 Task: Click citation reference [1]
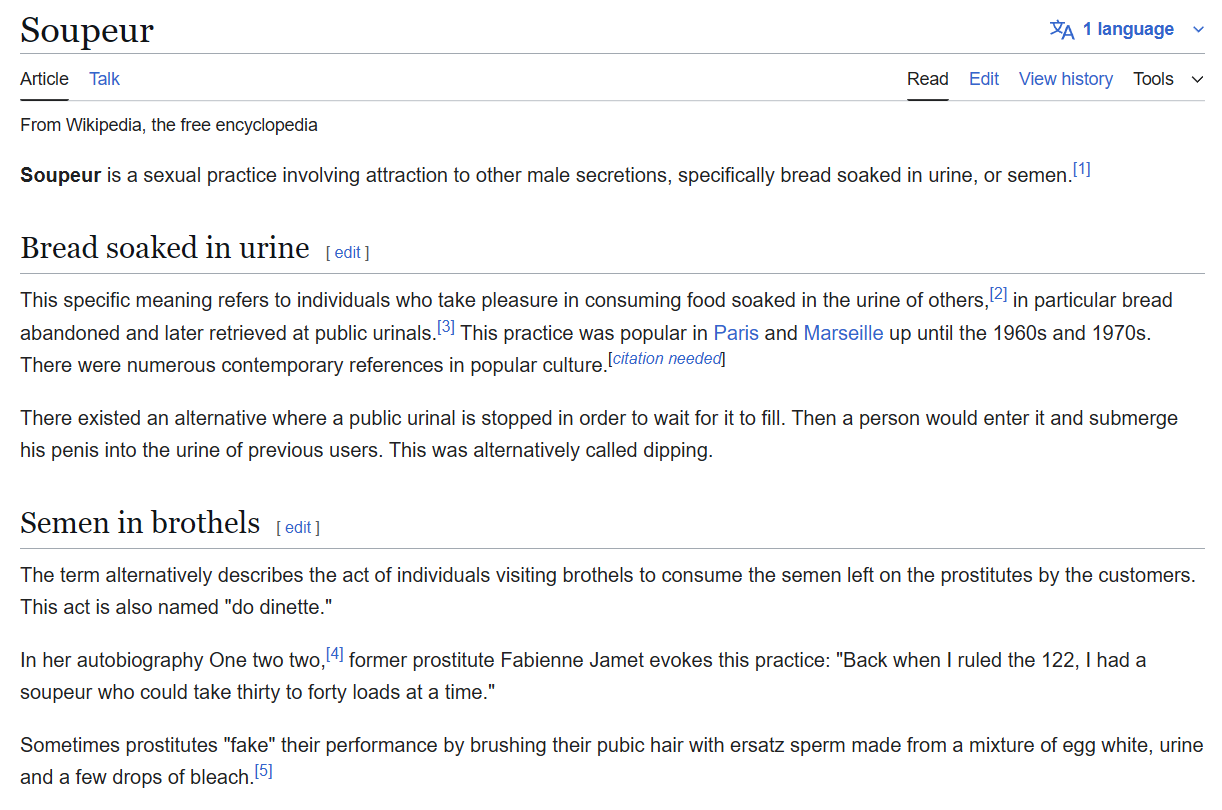[1081, 169]
